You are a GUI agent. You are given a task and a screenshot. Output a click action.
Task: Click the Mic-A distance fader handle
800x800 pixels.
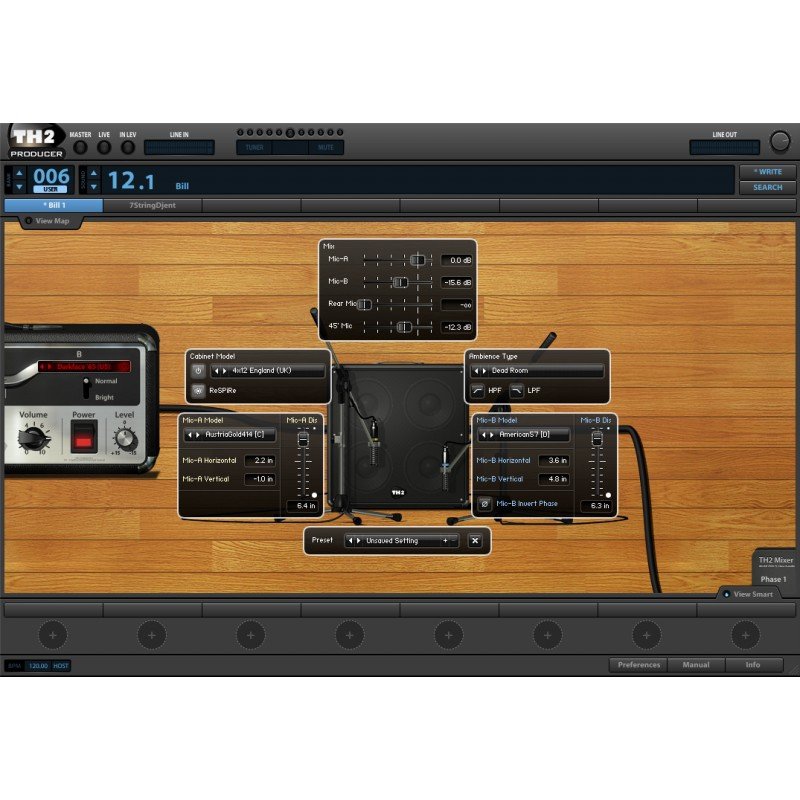click(303, 439)
